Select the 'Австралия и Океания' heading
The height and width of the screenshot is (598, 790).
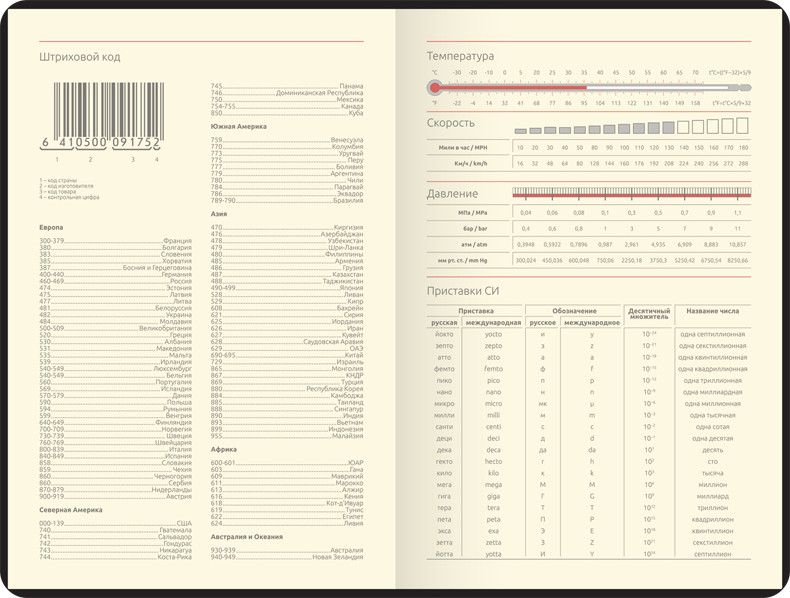[x=247, y=537]
